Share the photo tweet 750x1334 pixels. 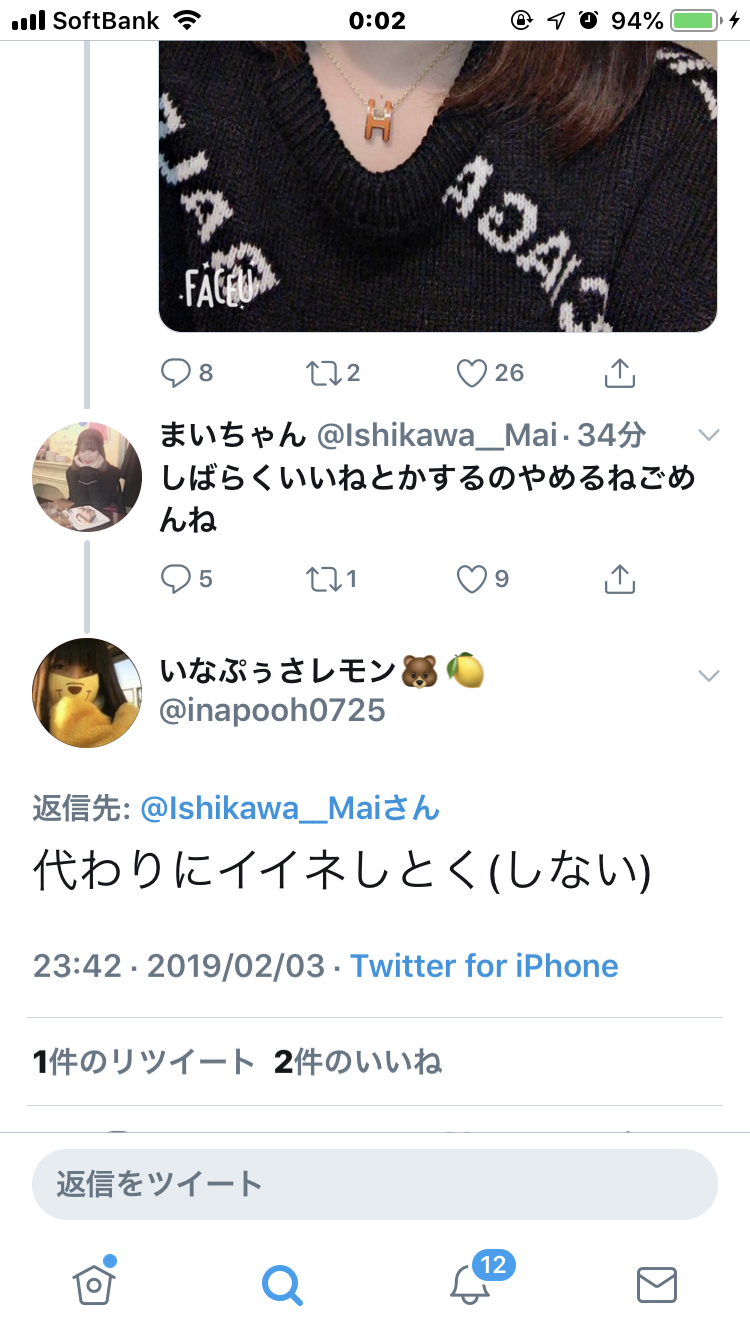click(x=620, y=373)
